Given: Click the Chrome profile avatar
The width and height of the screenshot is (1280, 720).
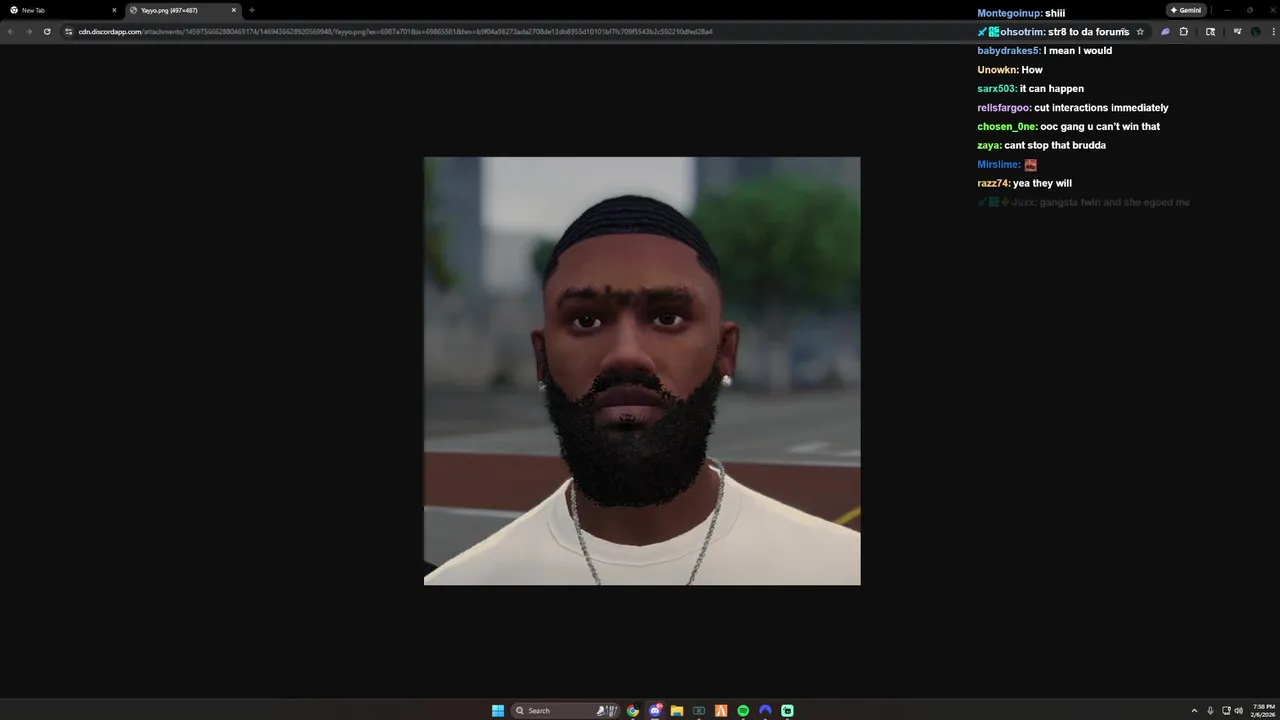Looking at the screenshot, I should click(1255, 32).
